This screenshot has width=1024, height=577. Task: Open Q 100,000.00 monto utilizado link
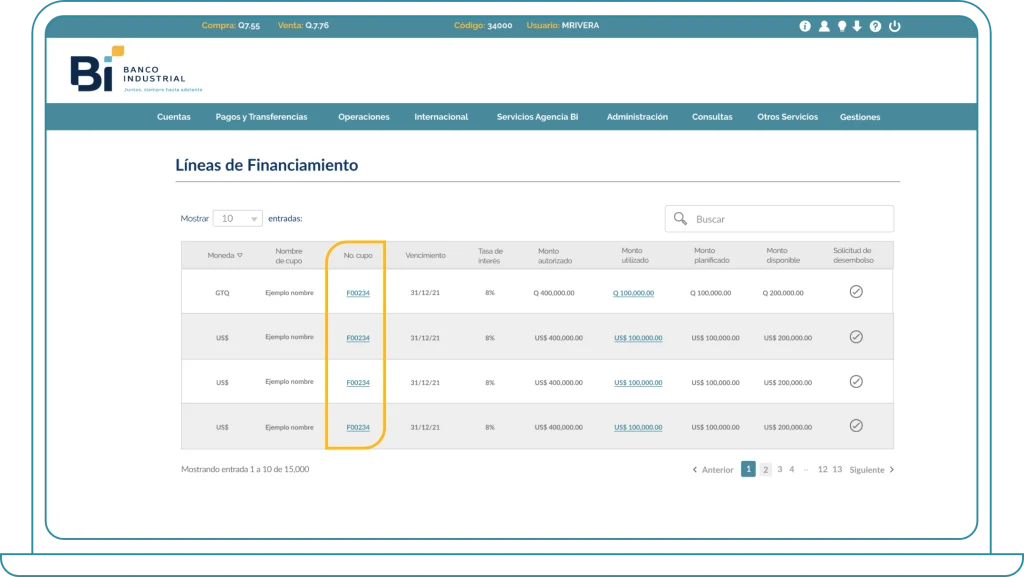633,293
